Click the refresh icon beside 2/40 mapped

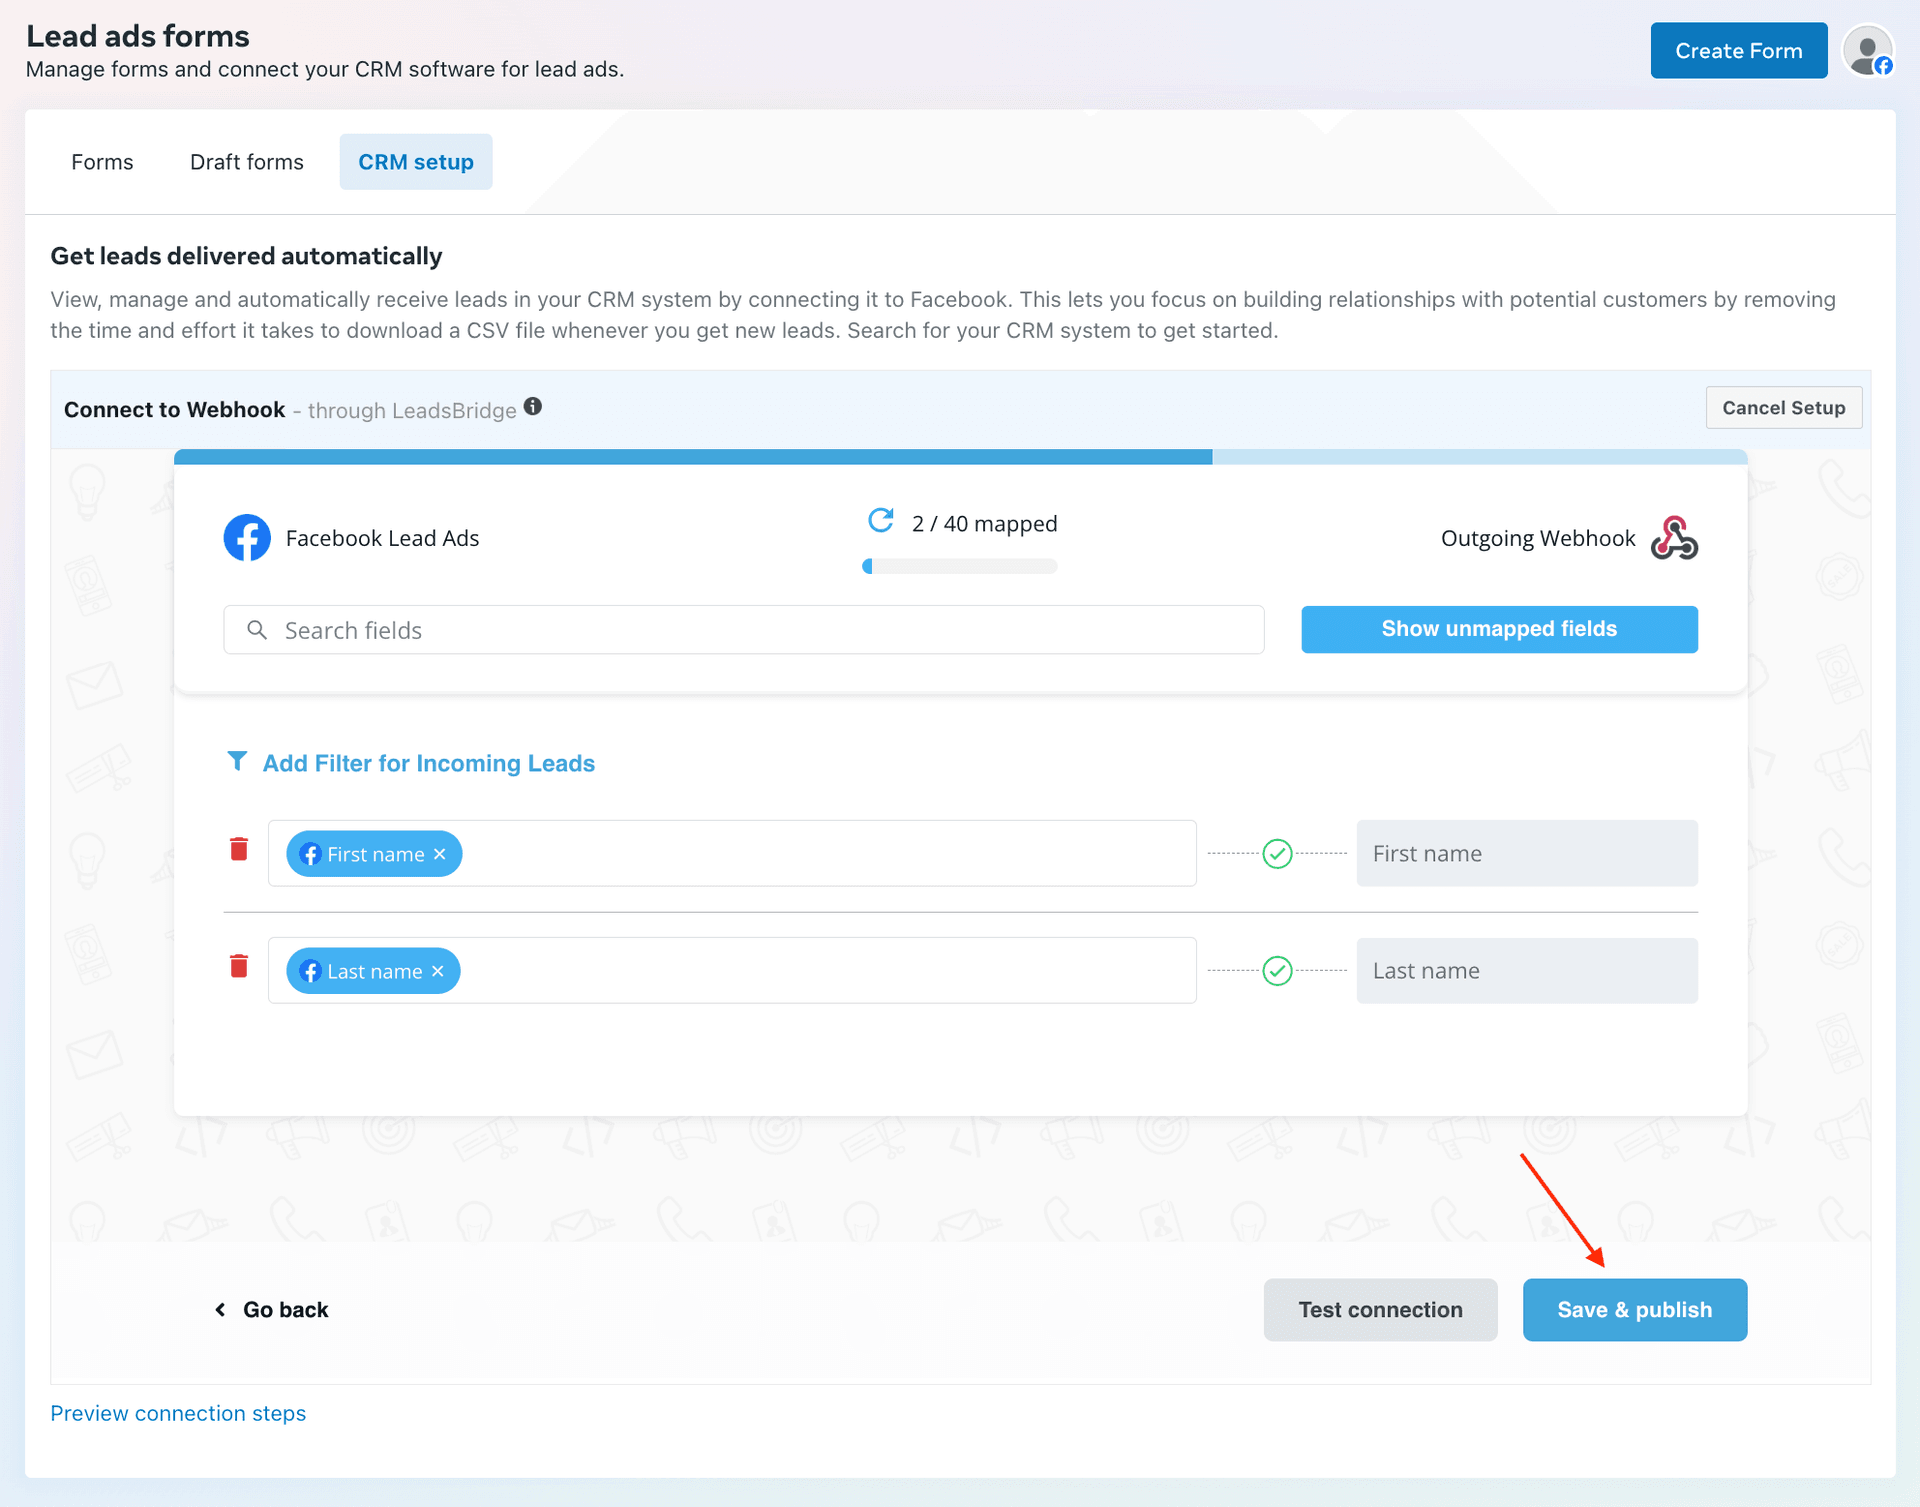pyautogui.click(x=881, y=521)
